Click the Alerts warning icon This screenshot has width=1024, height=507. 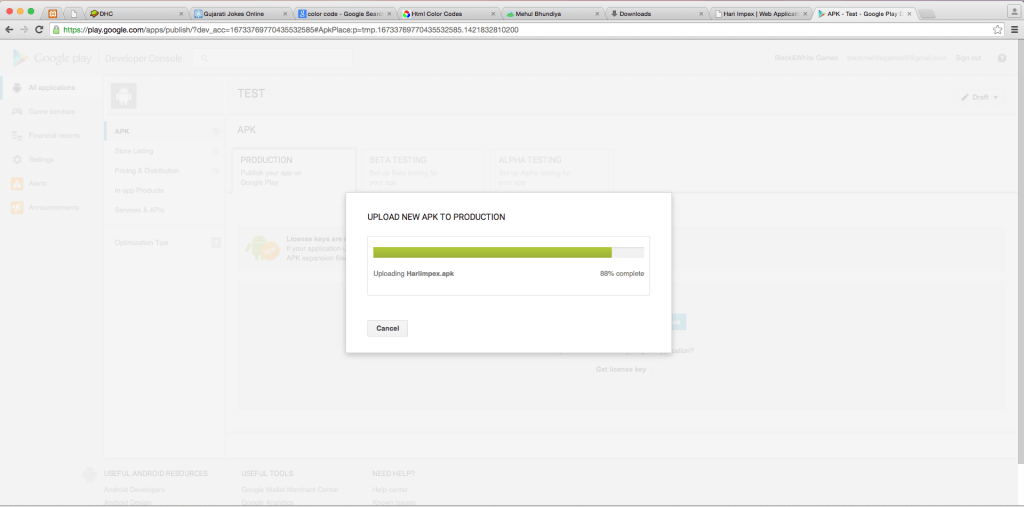pos(17,184)
